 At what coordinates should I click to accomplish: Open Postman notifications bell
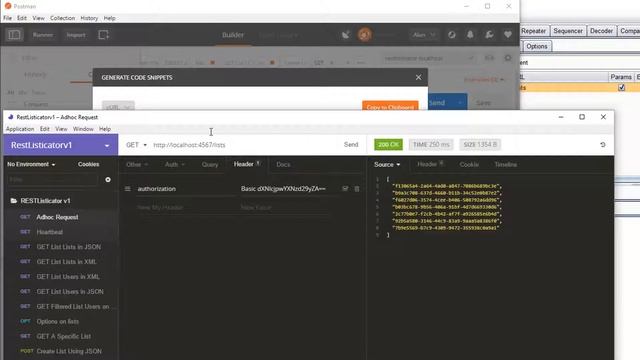coord(470,35)
